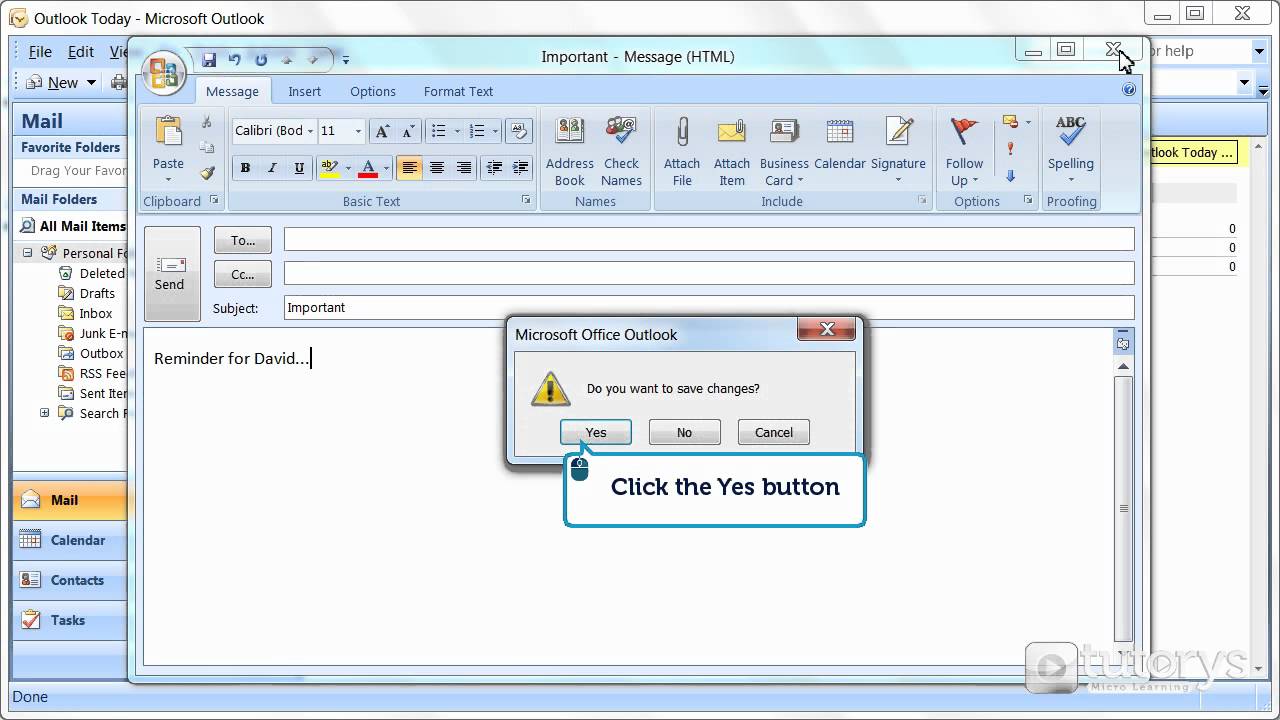This screenshot has height=720, width=1280.
Task: Toggle Align Text Left
Action: click(409, 168)
